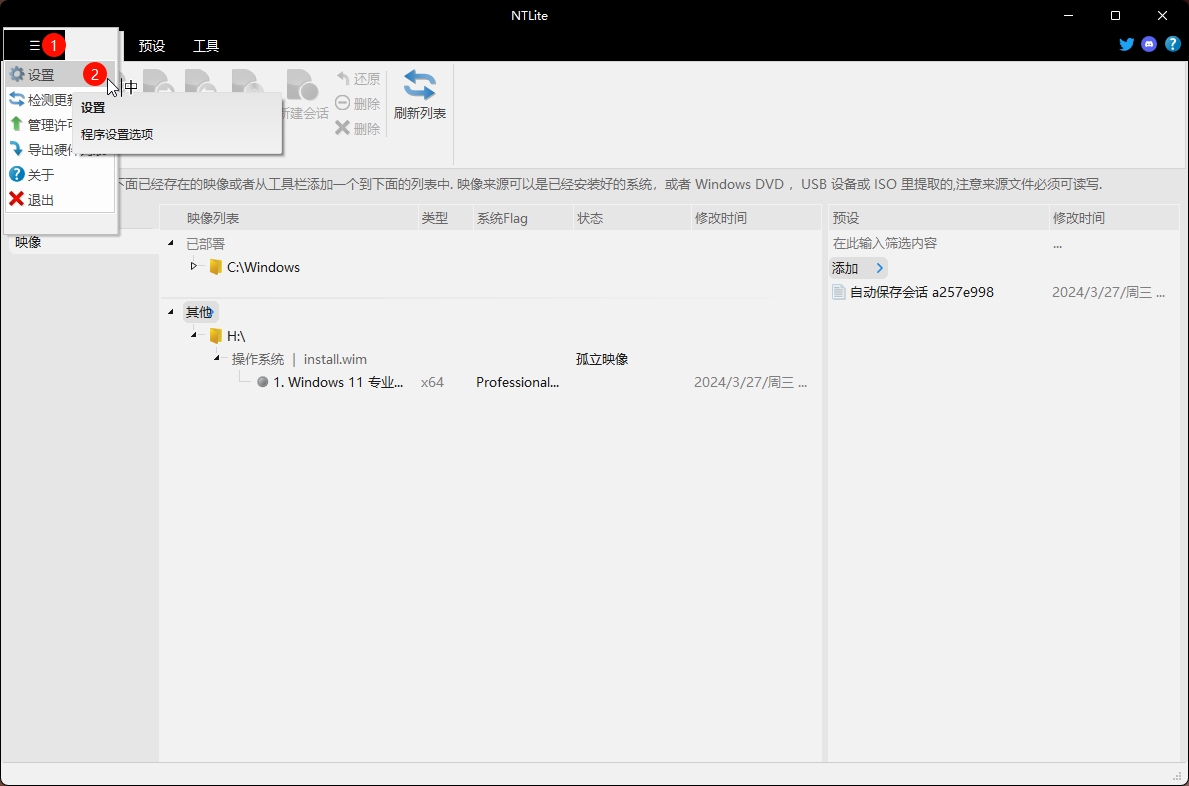Click the 自动保存会话 document icon
Image resolution: width=1189 pixels, height=786 pixels.
tap(839, 292)
